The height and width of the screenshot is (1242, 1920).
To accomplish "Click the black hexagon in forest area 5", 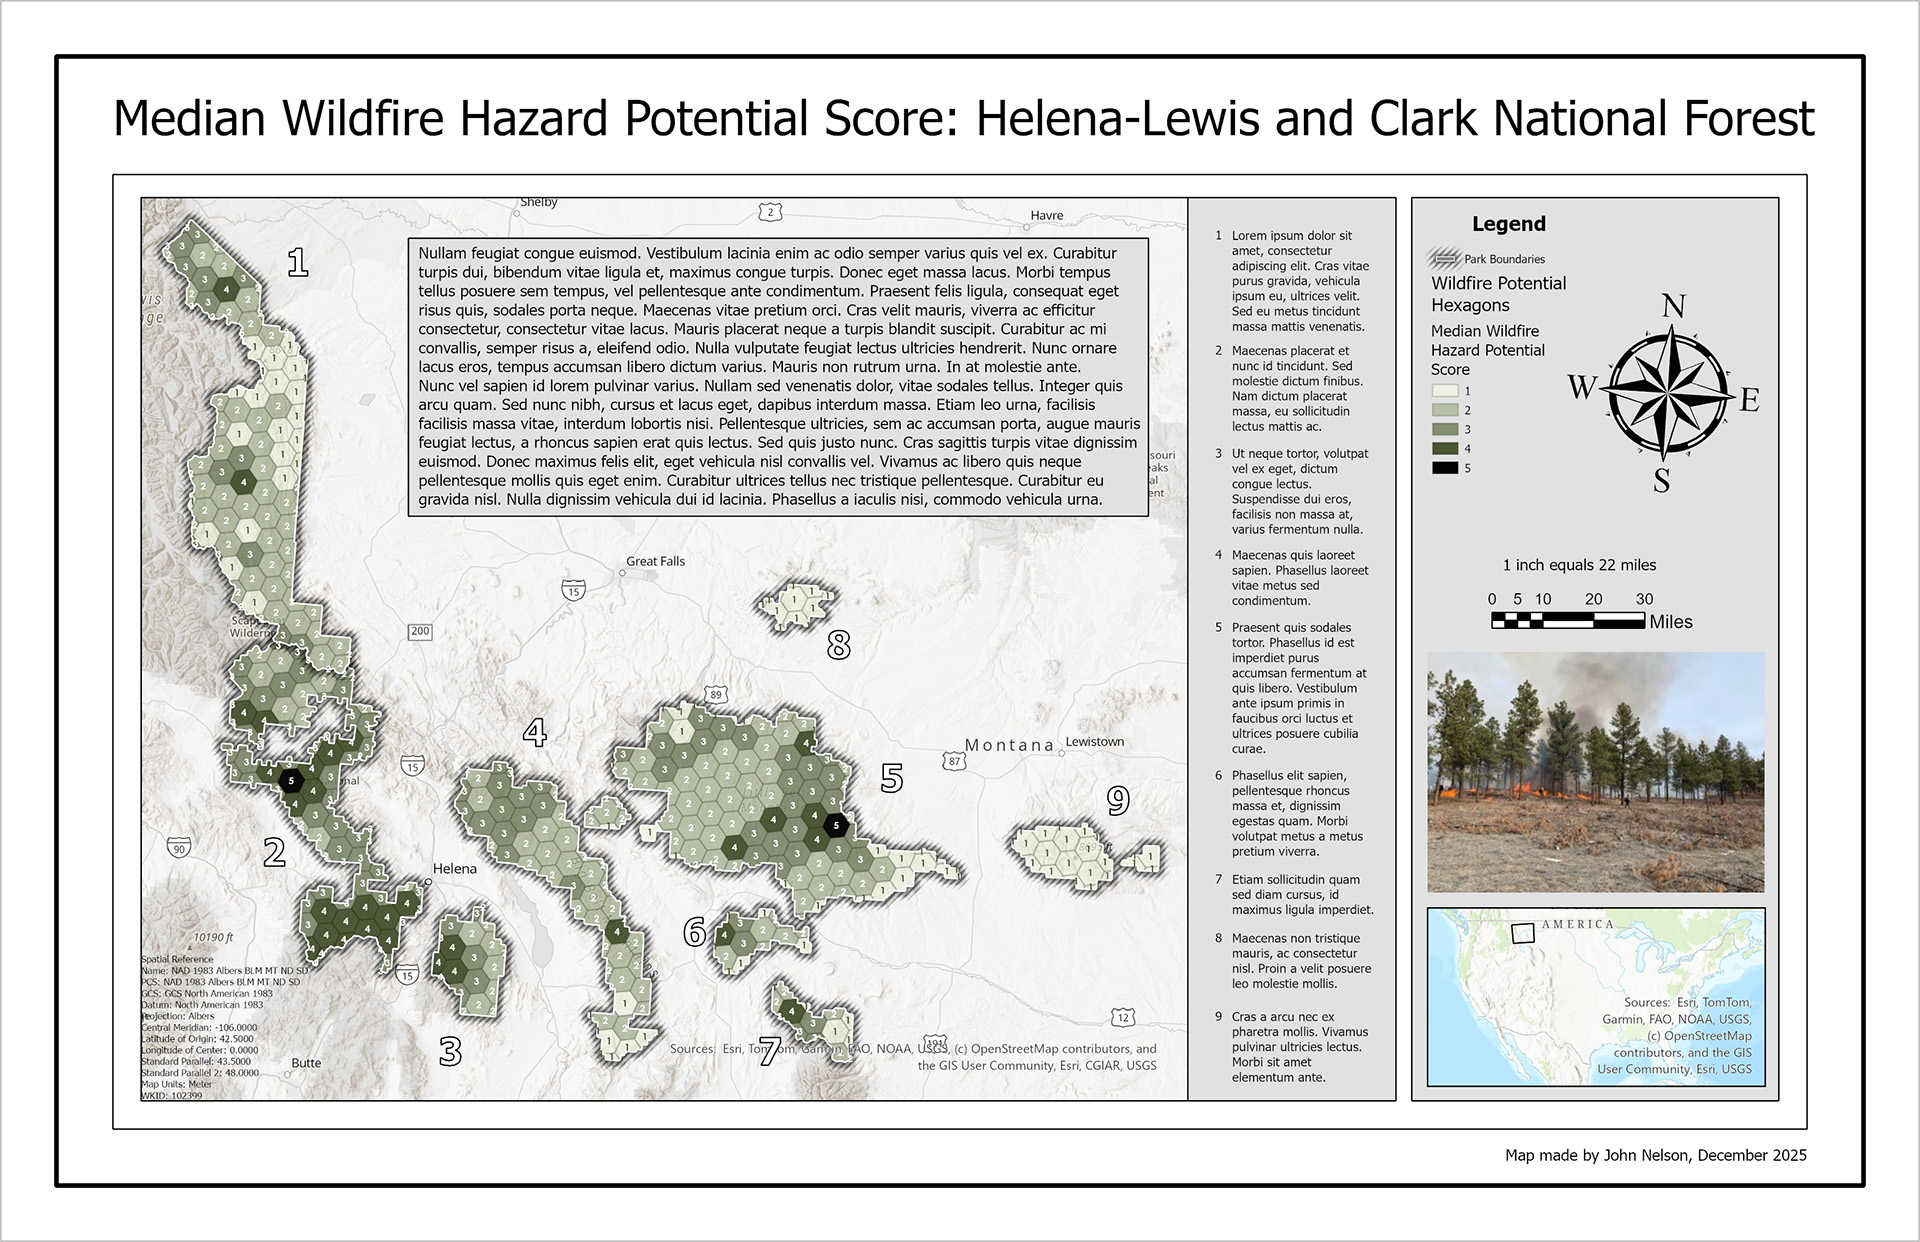I will 836,825.
